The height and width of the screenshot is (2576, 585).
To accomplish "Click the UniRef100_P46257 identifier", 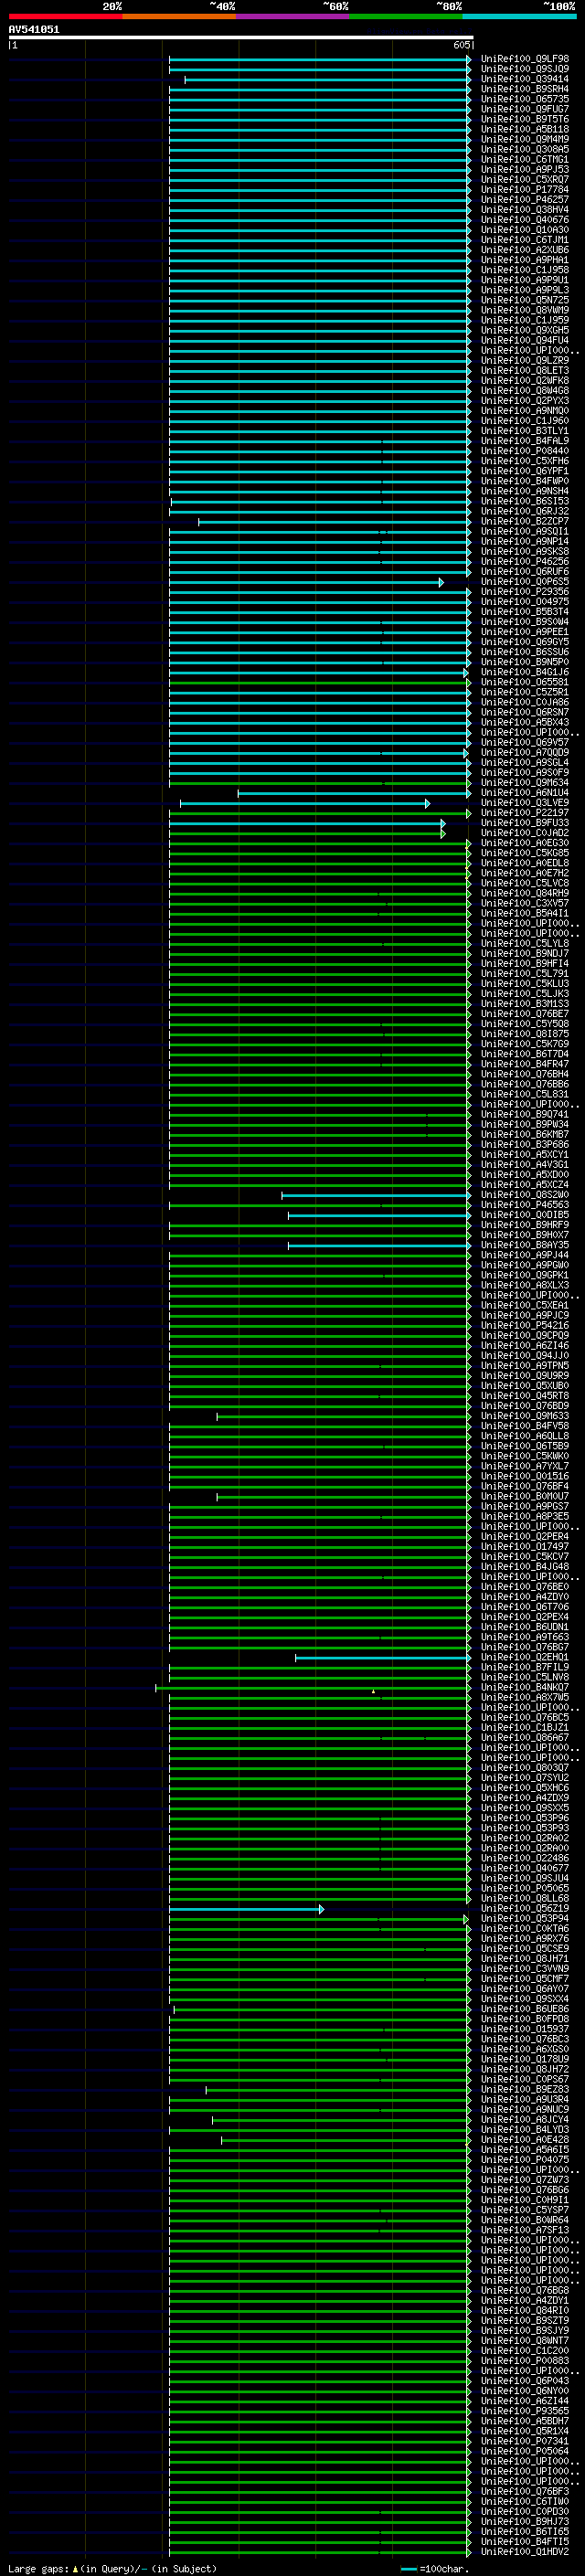I will click(524, 199).
